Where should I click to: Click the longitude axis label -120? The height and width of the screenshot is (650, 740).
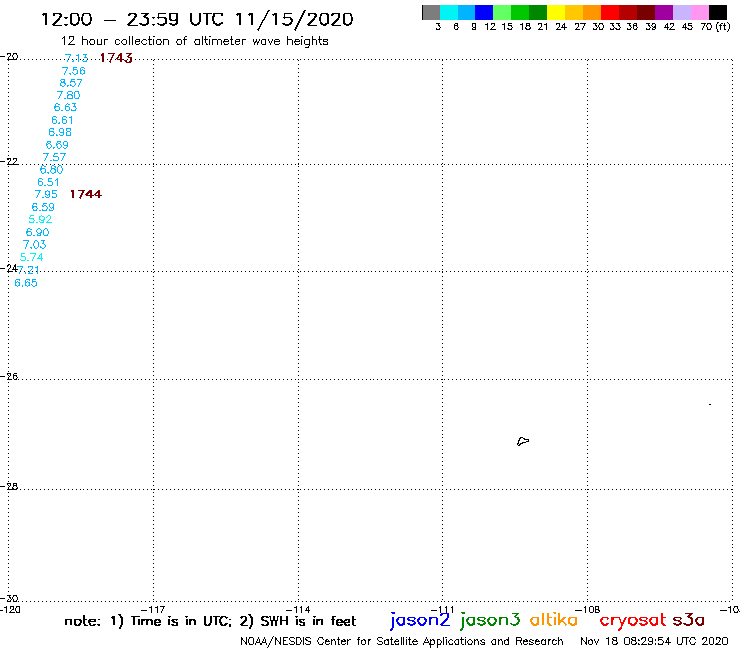(10, 609)
